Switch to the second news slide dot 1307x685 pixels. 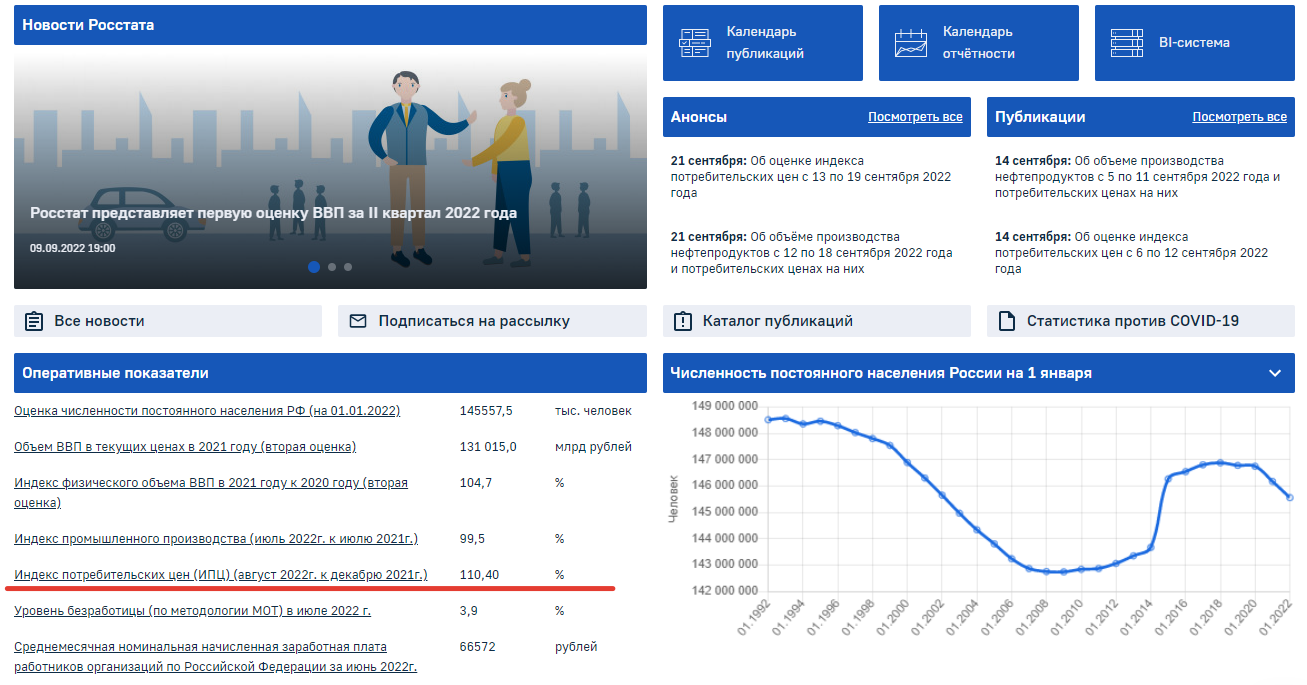(x=332, y=267)
